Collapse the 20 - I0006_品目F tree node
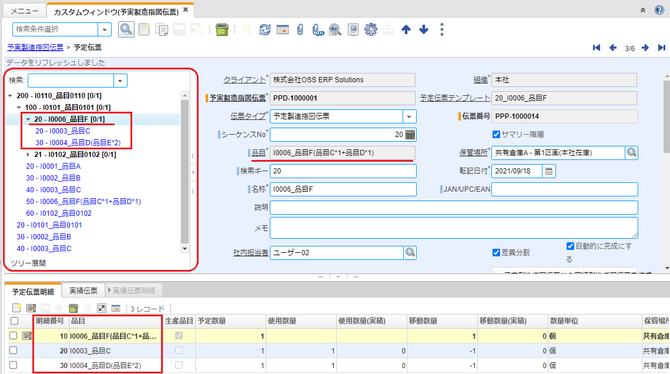The image size is (670, 374). click(x=28, y=119)
